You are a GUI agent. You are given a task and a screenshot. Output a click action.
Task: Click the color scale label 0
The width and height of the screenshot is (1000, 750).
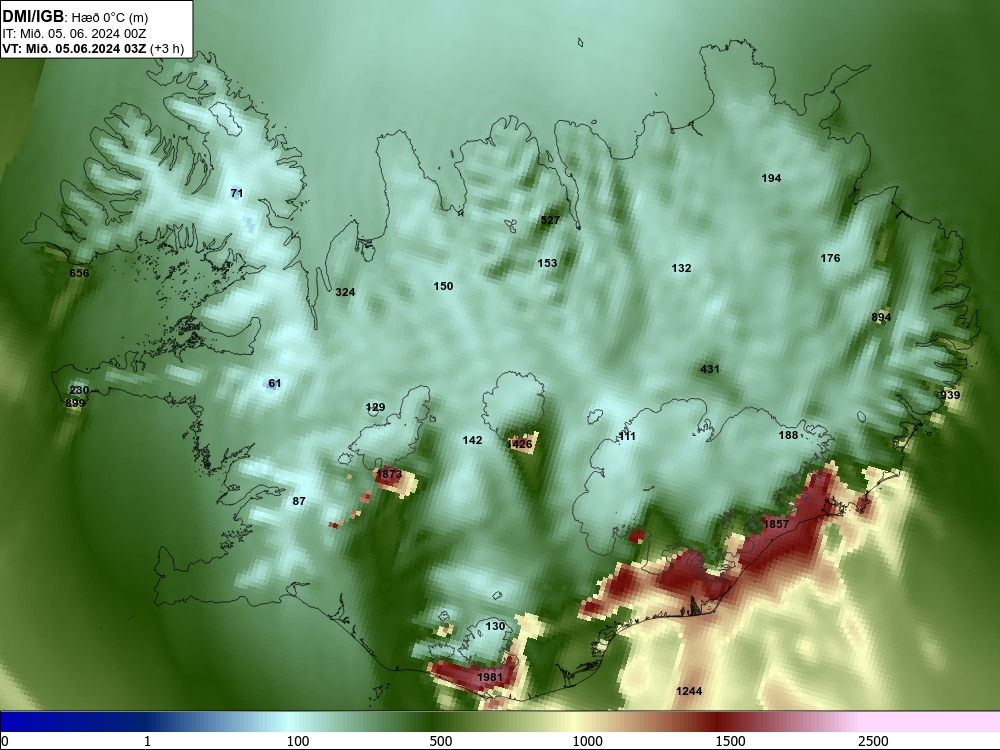[5, 741]
